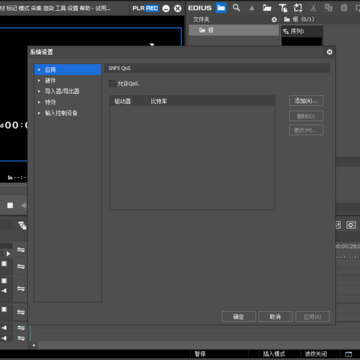This screenshot has height=360, width=360.
Task: Select 硬件 in the settings tree
Action: click(50, 81)
